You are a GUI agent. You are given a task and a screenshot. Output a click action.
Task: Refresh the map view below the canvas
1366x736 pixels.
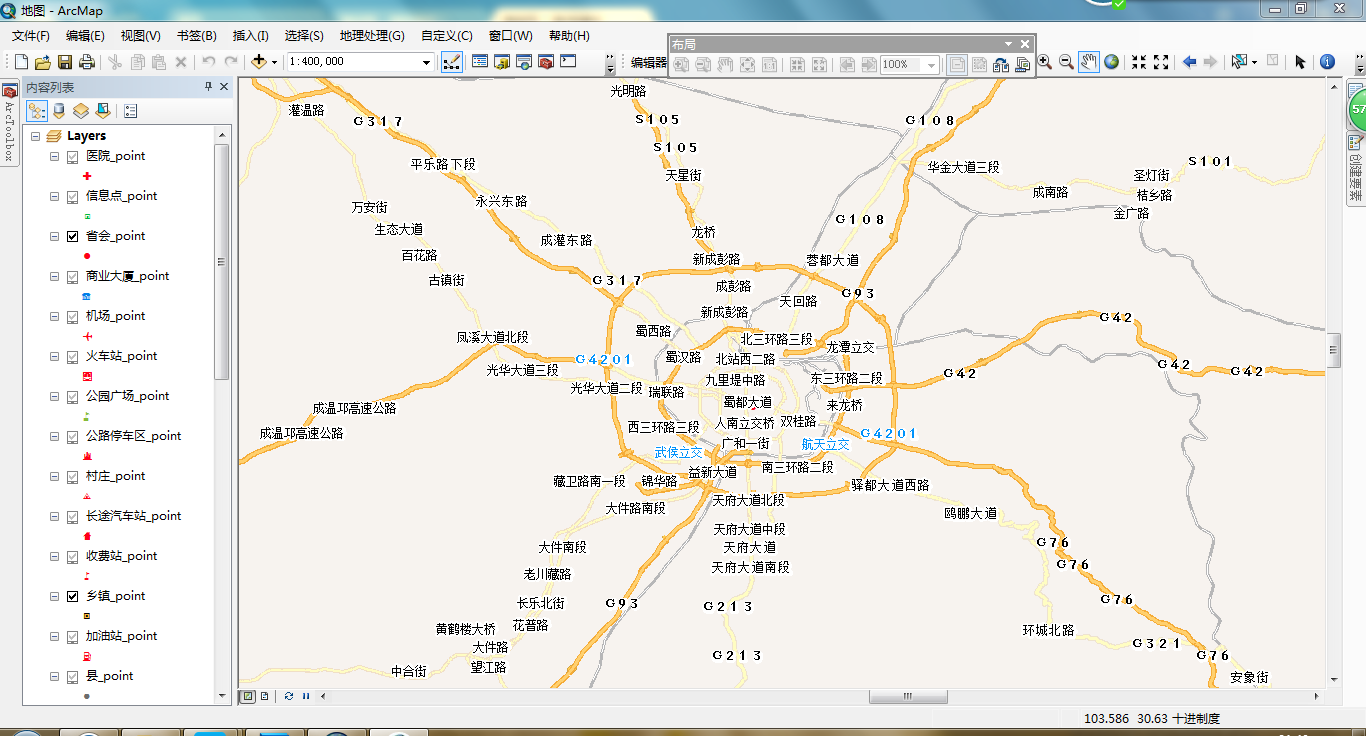tap(290, 696)
